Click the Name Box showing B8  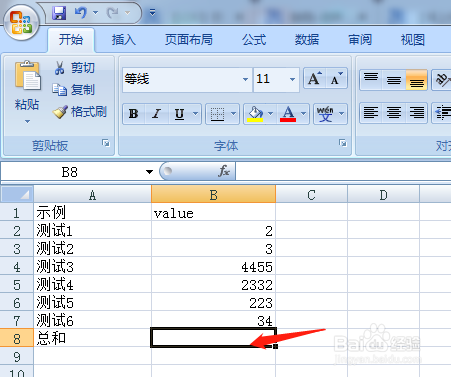72,172
